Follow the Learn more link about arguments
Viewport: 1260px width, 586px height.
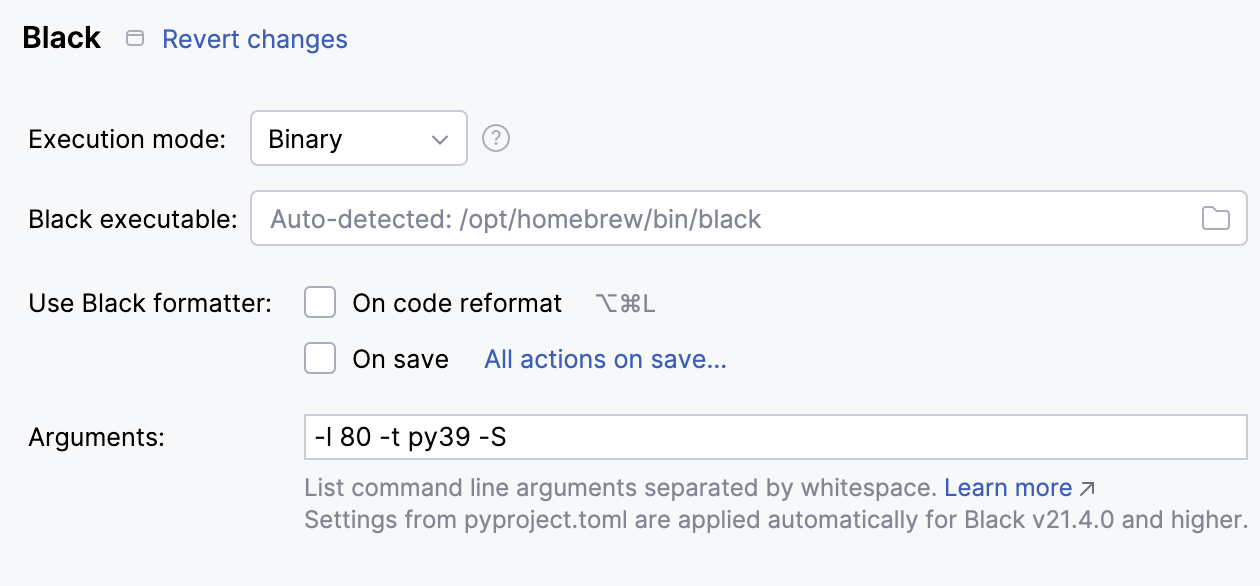(x=1010, y=487)
